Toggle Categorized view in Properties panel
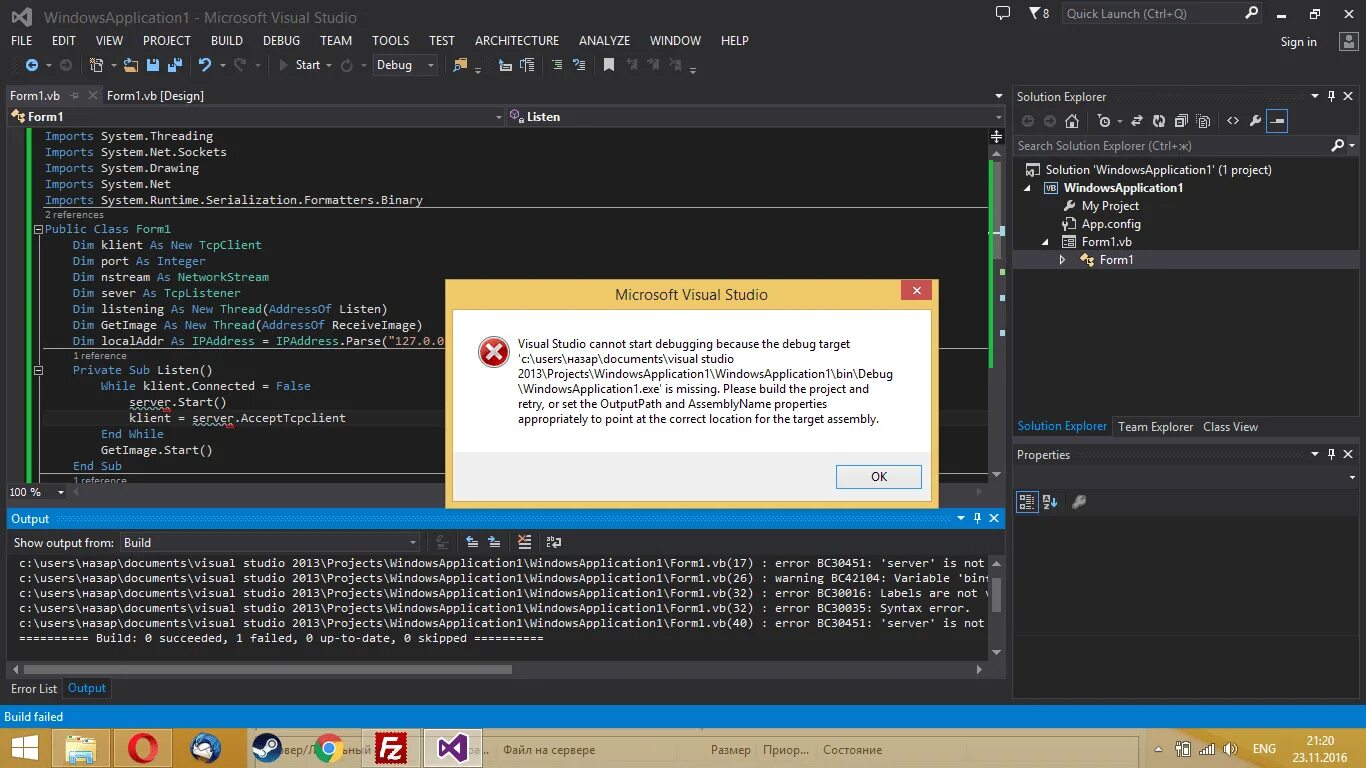 coord(1027,502)
